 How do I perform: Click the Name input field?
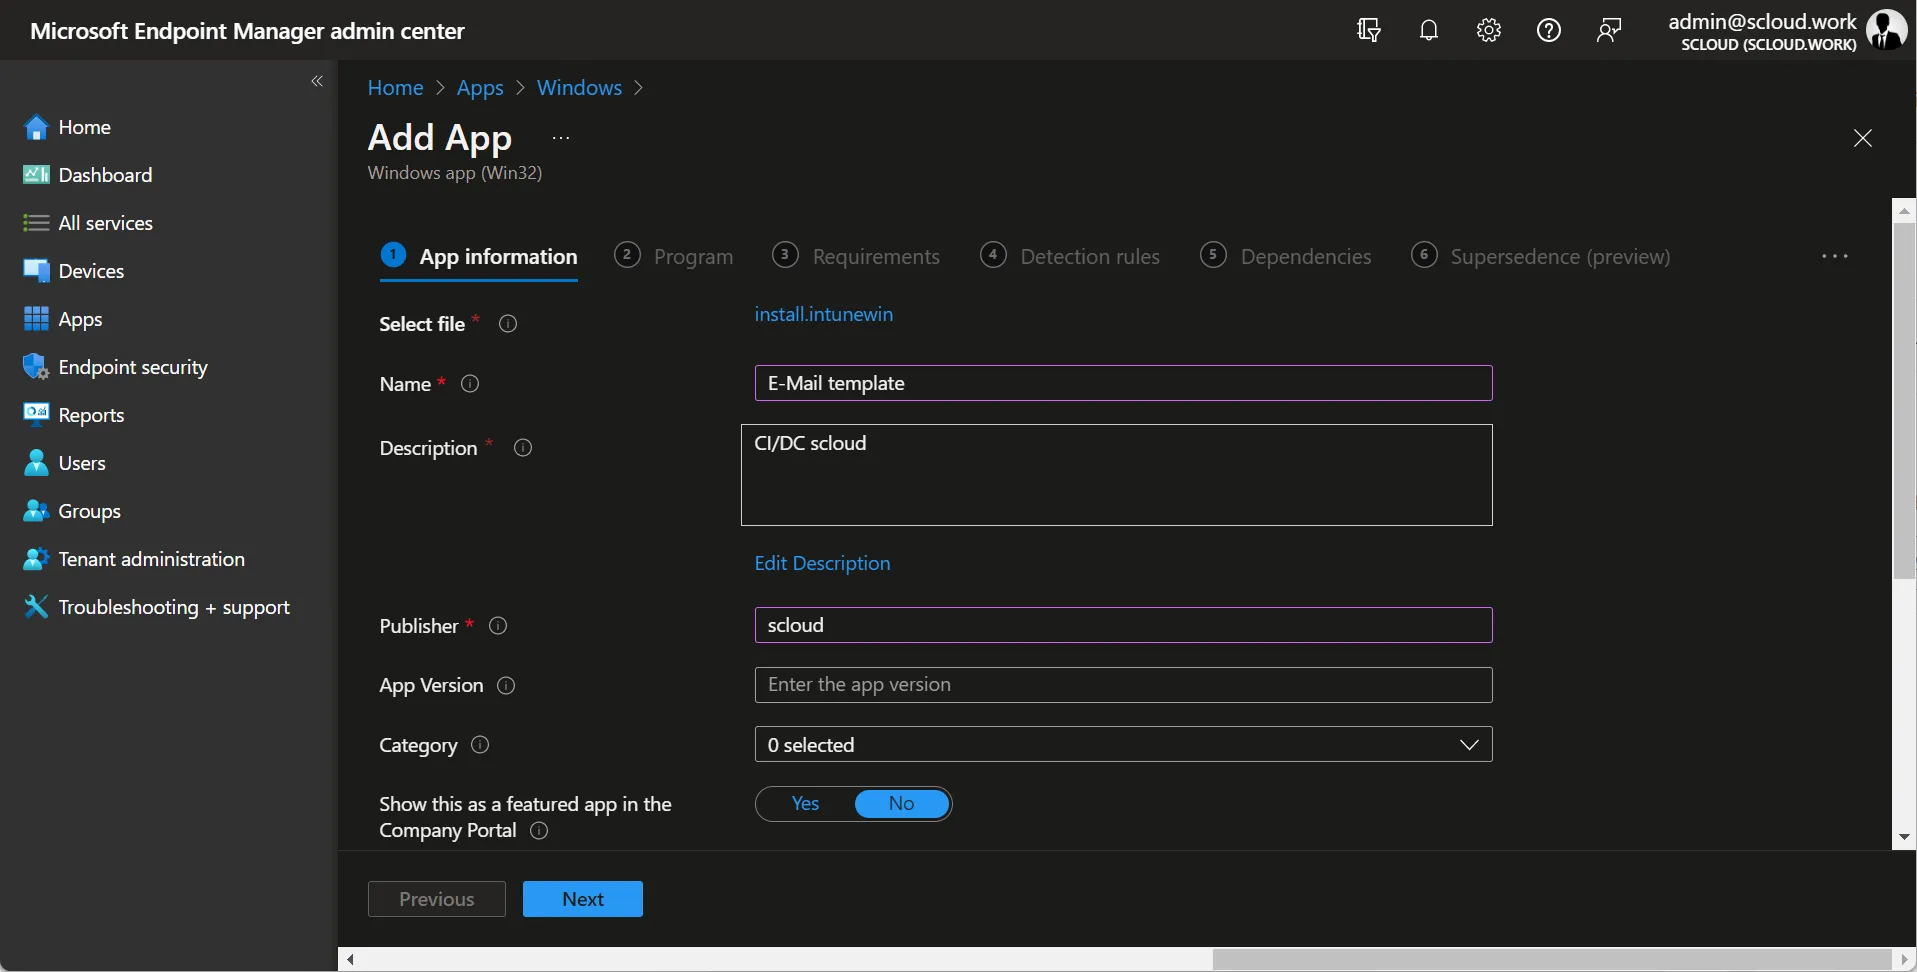pos(1123,383)
